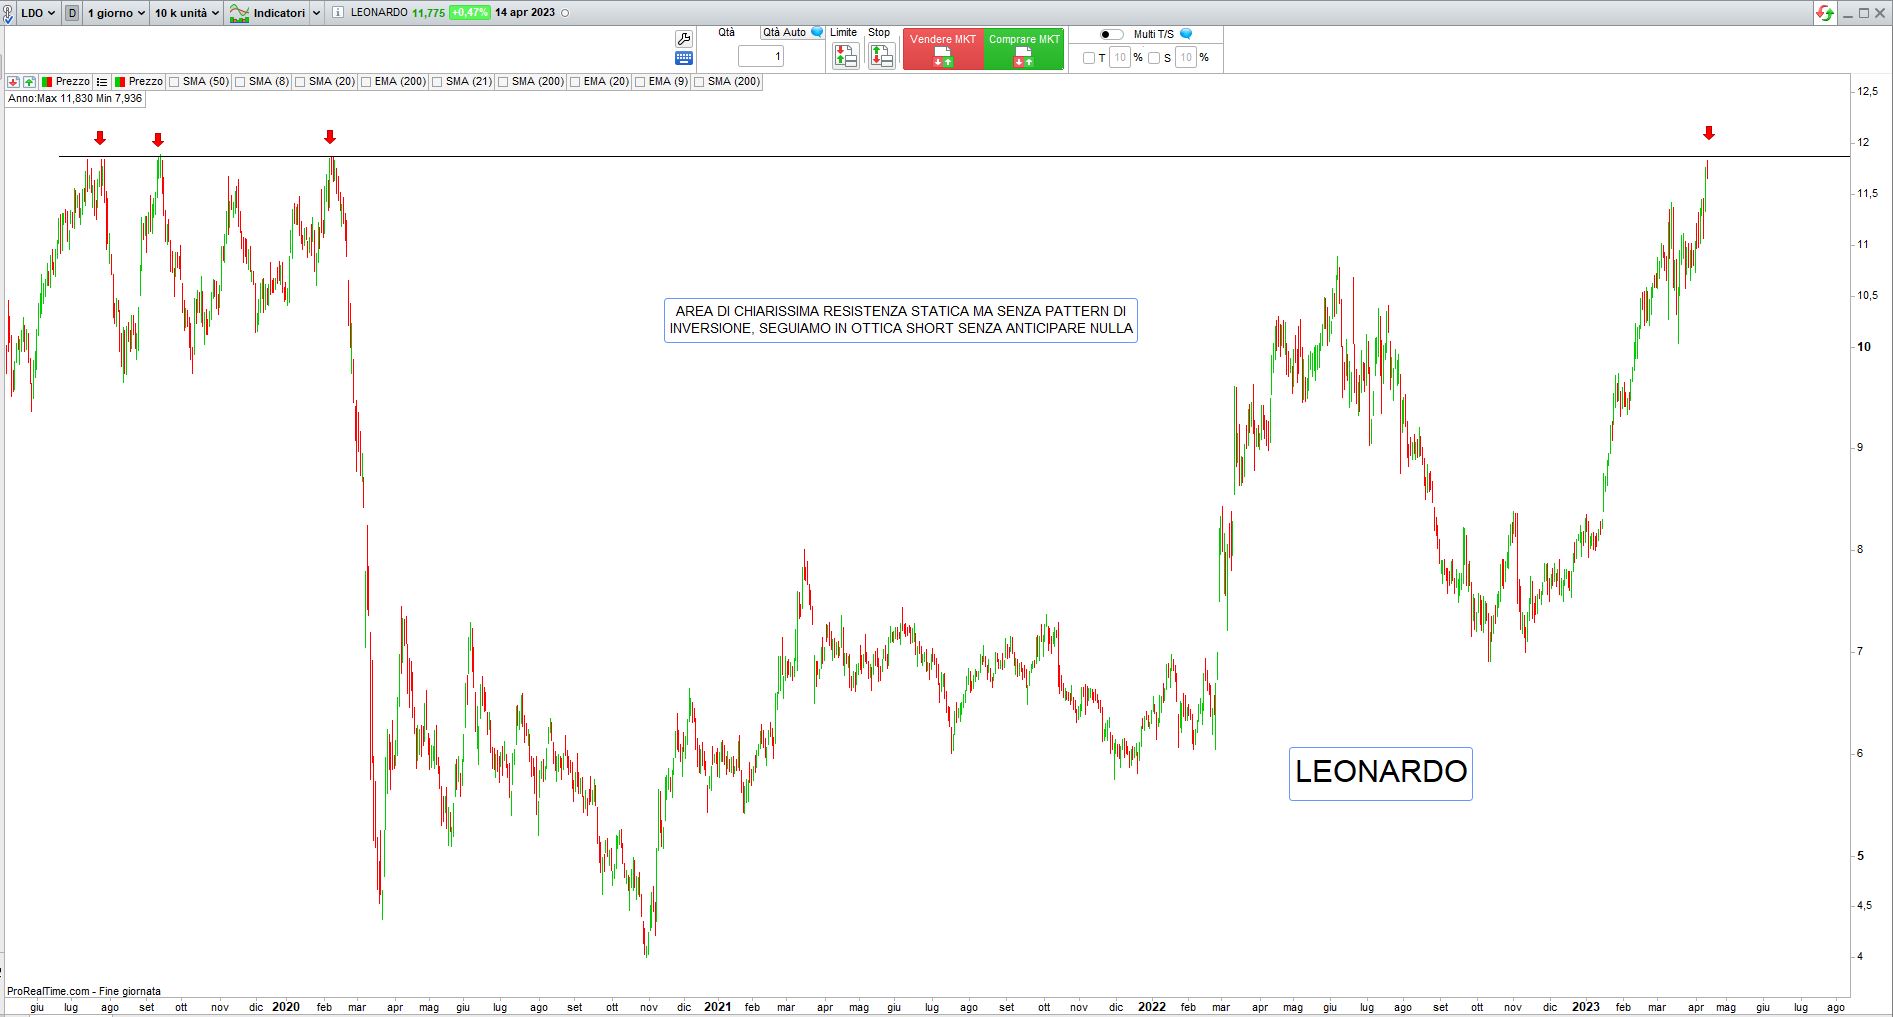Expand the arrow next to Indicatori
The height and width of the screenshot is (1017, 1893).
pyautogui.click(x=317, y=13)
